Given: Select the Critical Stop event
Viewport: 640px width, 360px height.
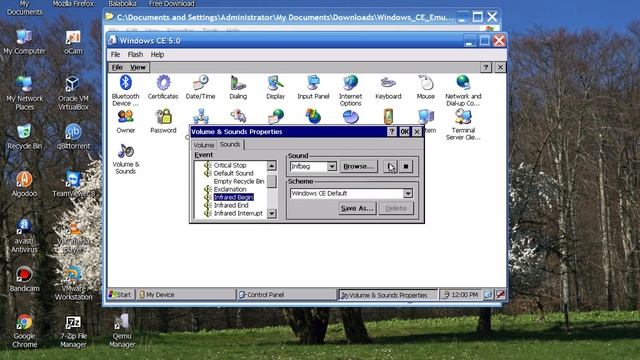Looking at the screenshot, I should click(230, 165).
